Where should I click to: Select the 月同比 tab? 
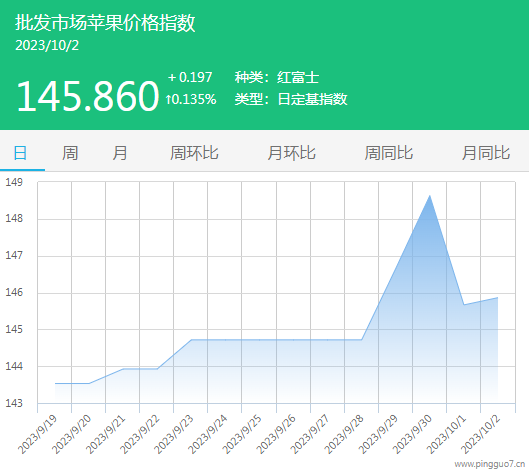[x=486, y=153]
